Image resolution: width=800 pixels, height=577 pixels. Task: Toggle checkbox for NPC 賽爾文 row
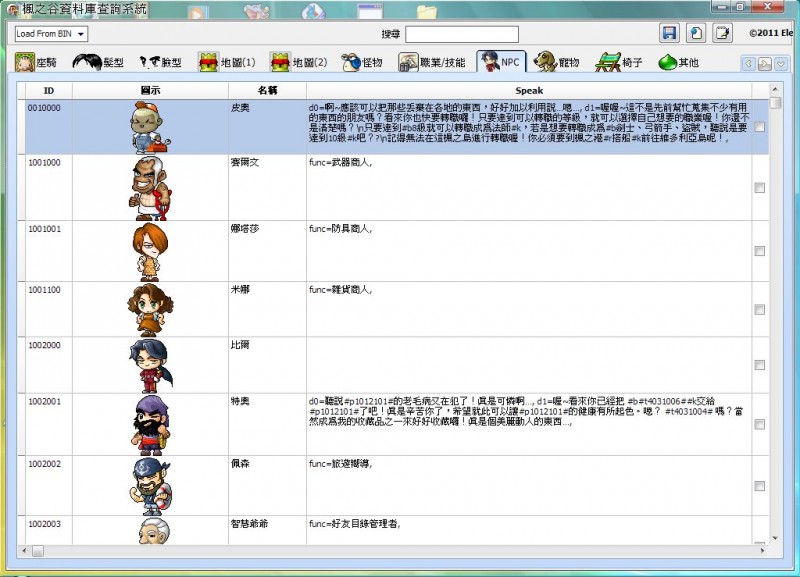[760, 188]
